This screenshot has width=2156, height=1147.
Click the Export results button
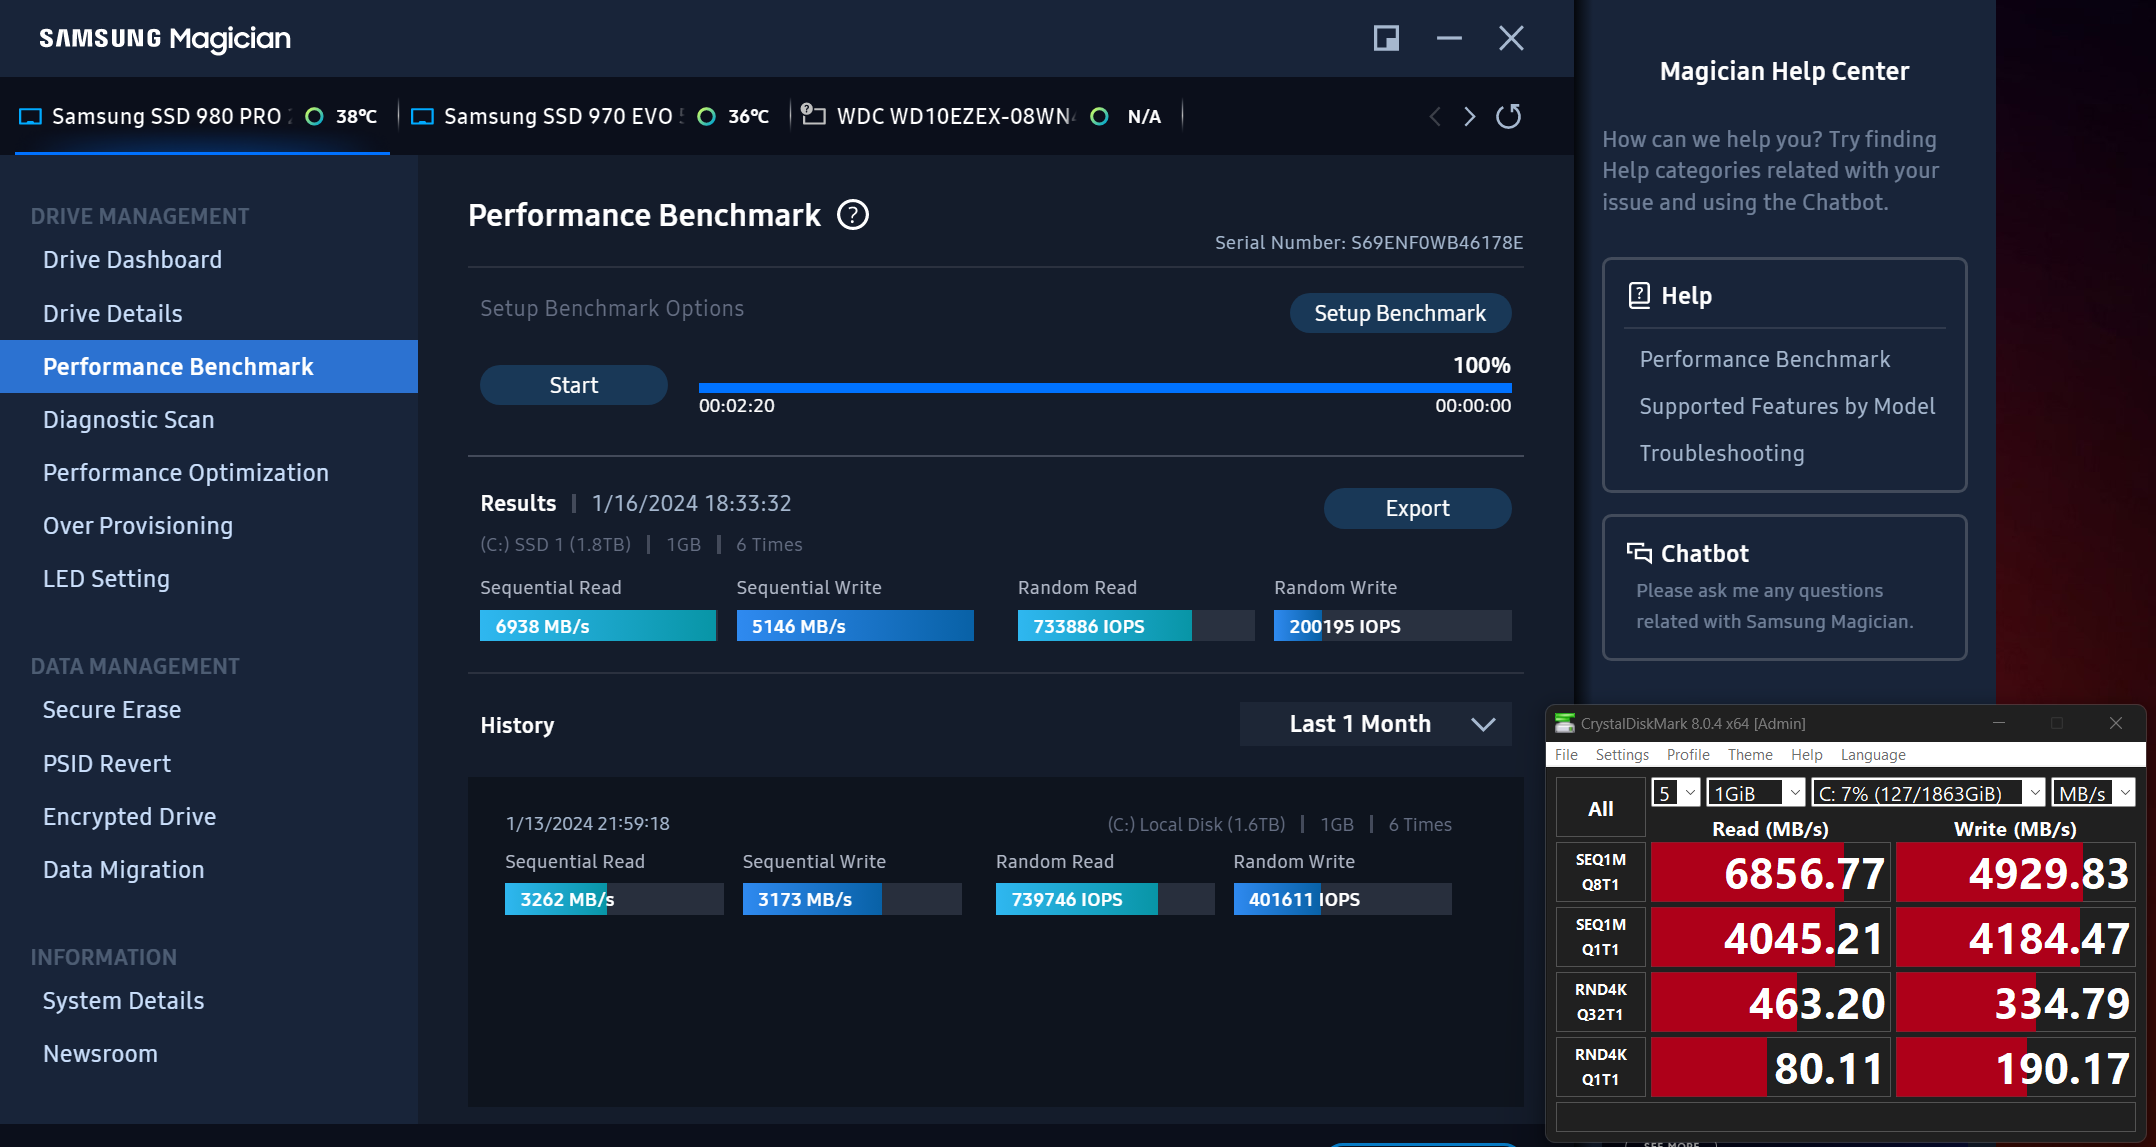coord(1417,508)
